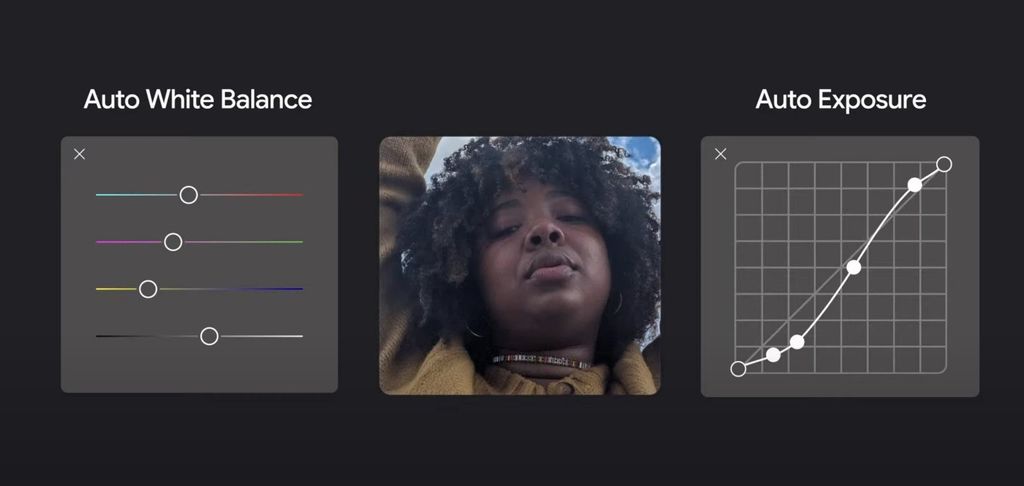
Task: Close the Auto White Balance panel
Action: (x=80, y=154)
